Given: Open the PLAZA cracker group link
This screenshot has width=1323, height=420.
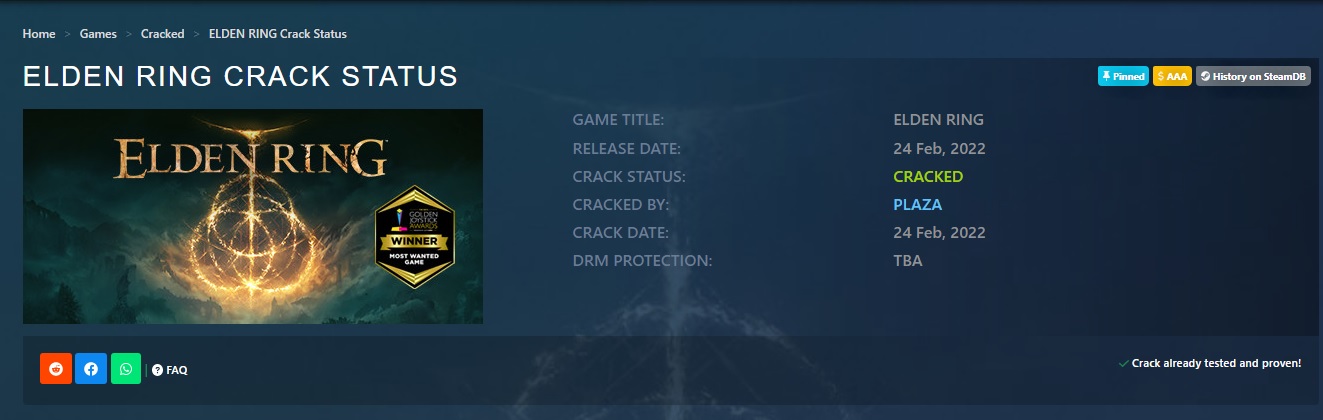Looking at the screenshot, I should [917, 205].
